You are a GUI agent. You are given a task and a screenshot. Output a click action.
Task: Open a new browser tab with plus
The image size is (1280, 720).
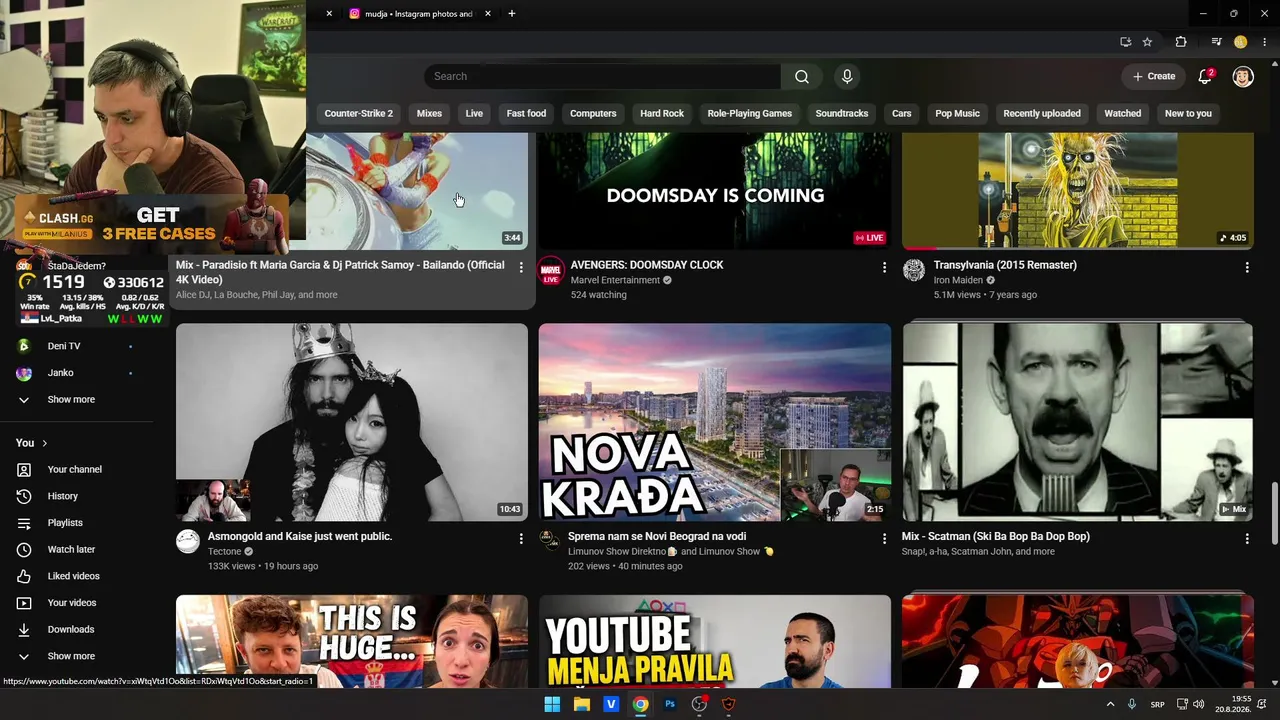pyautogui.click(x=512, y=14)
